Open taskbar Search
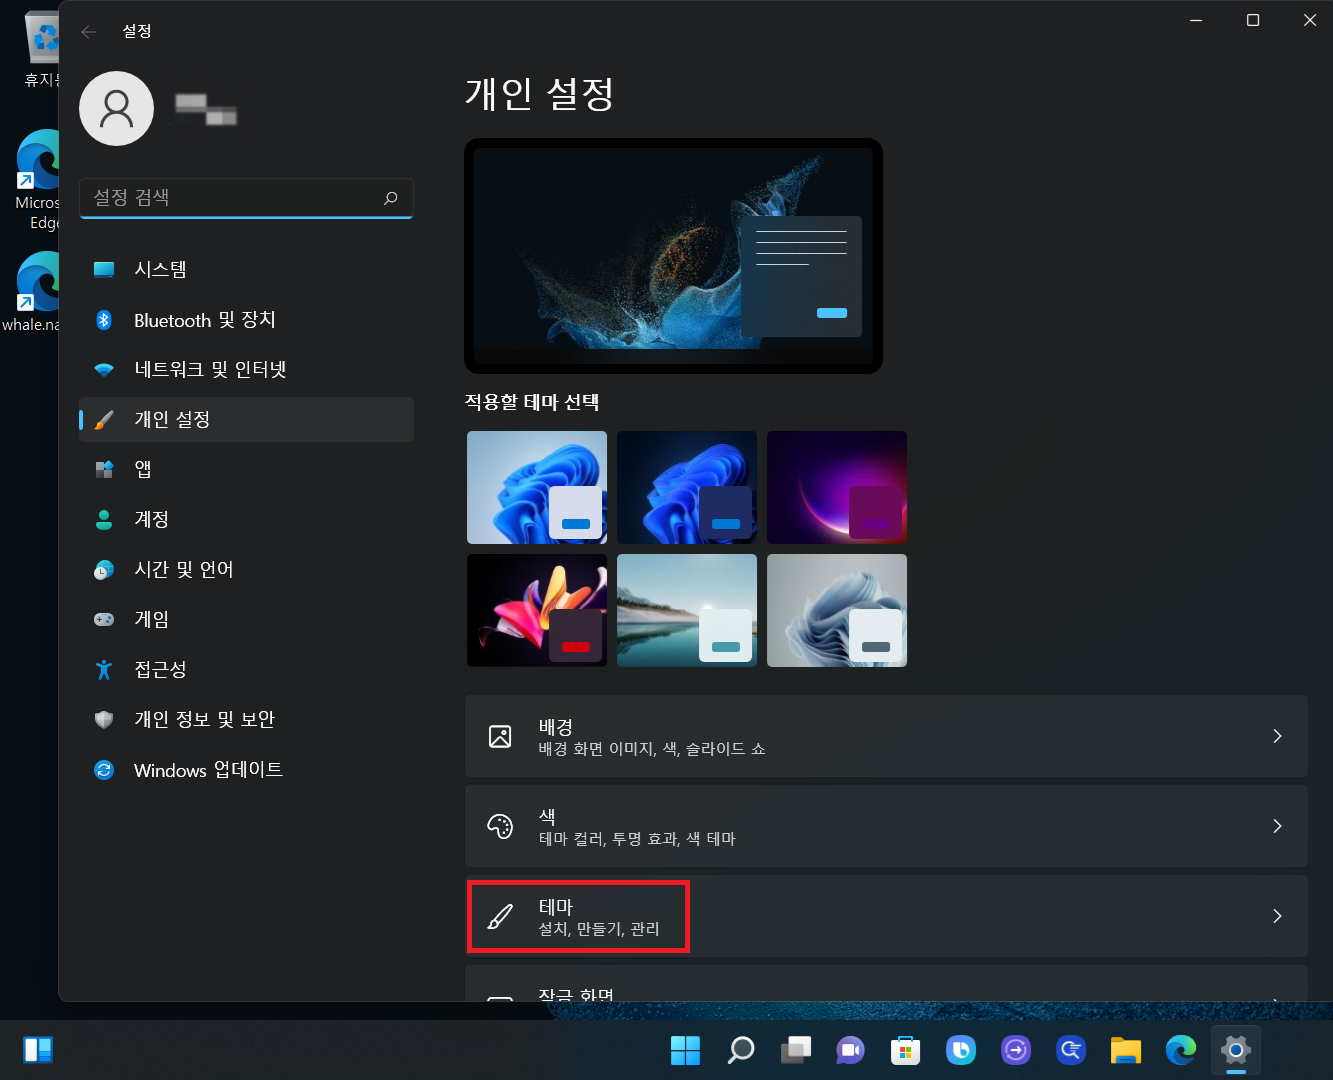 (741, 1050)
